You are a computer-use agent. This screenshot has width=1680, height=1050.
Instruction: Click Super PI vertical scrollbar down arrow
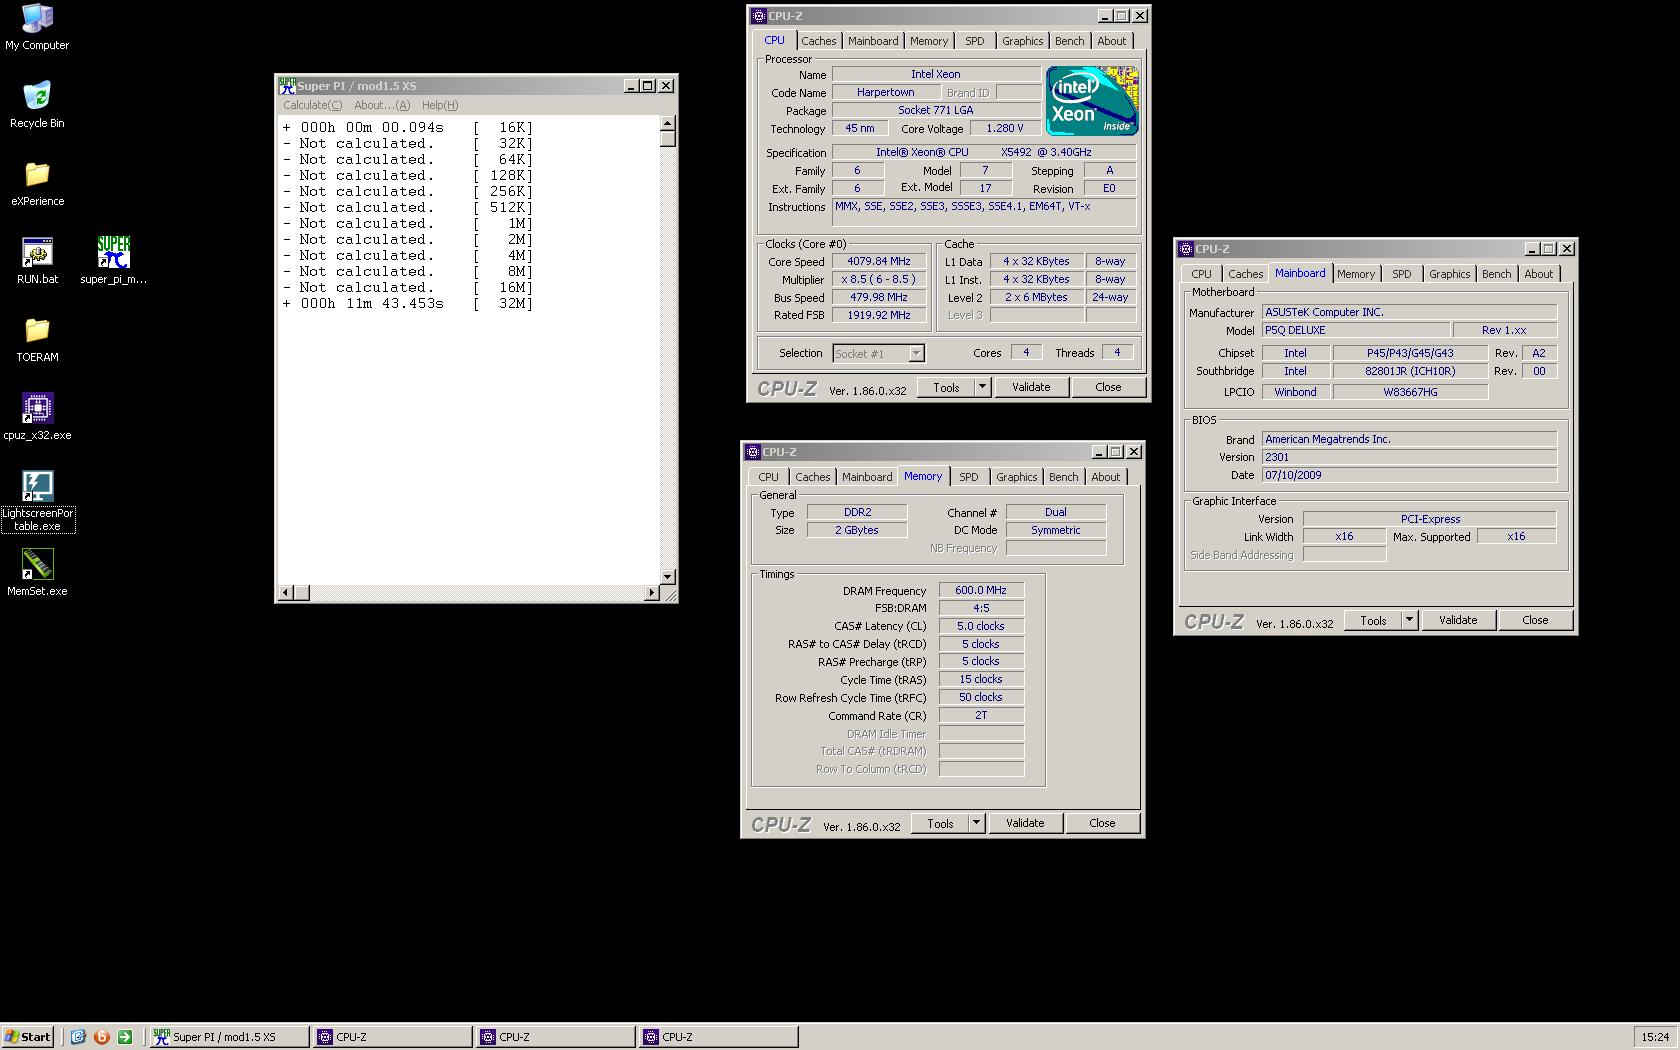(668, 577)
